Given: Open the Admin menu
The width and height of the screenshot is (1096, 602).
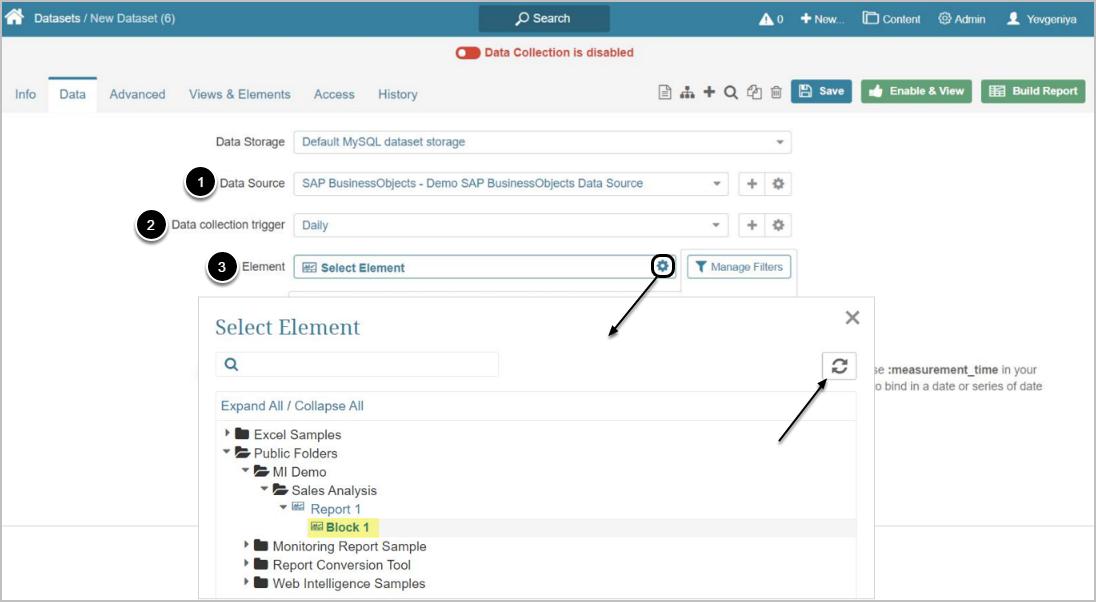Looking at the screenshot, I should coord(962,19).
